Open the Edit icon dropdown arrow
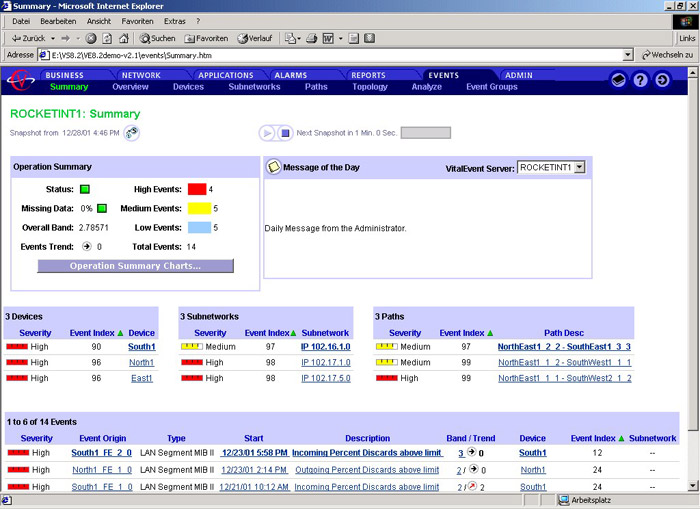 [x=341, y=38]
